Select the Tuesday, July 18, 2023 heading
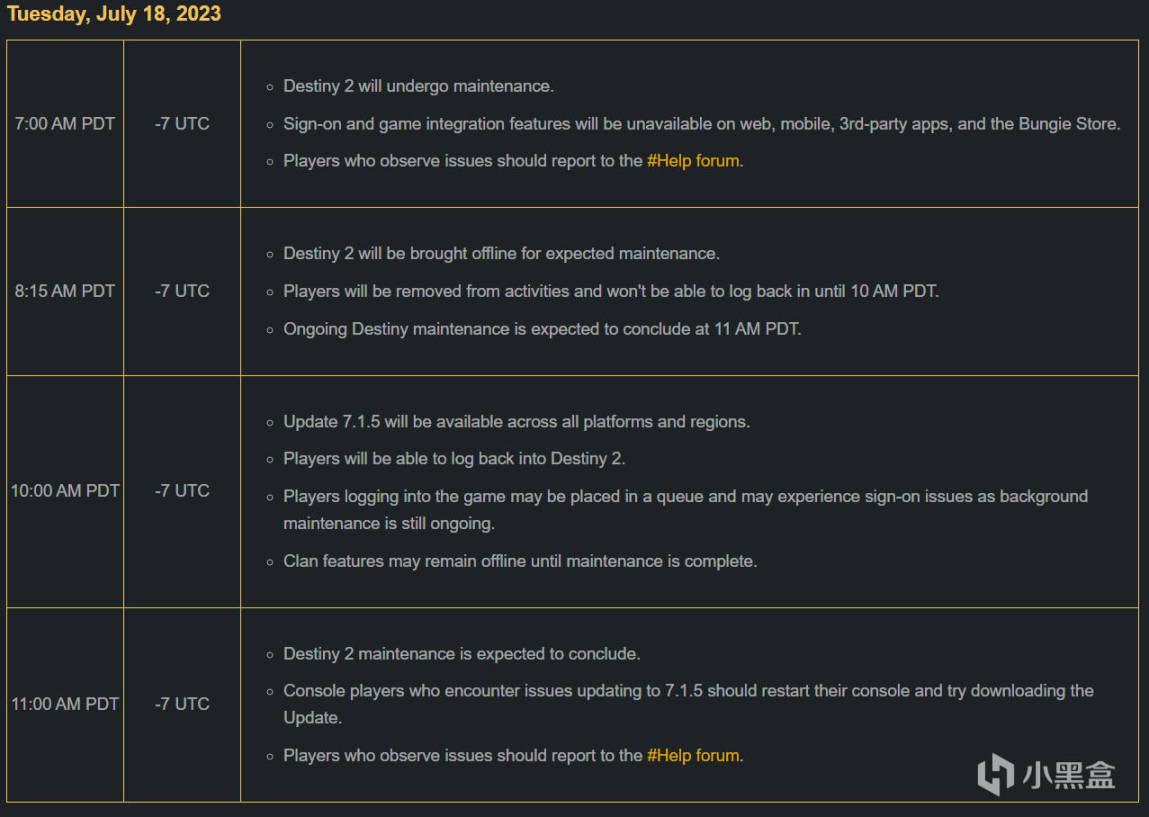 coord(114,14)
